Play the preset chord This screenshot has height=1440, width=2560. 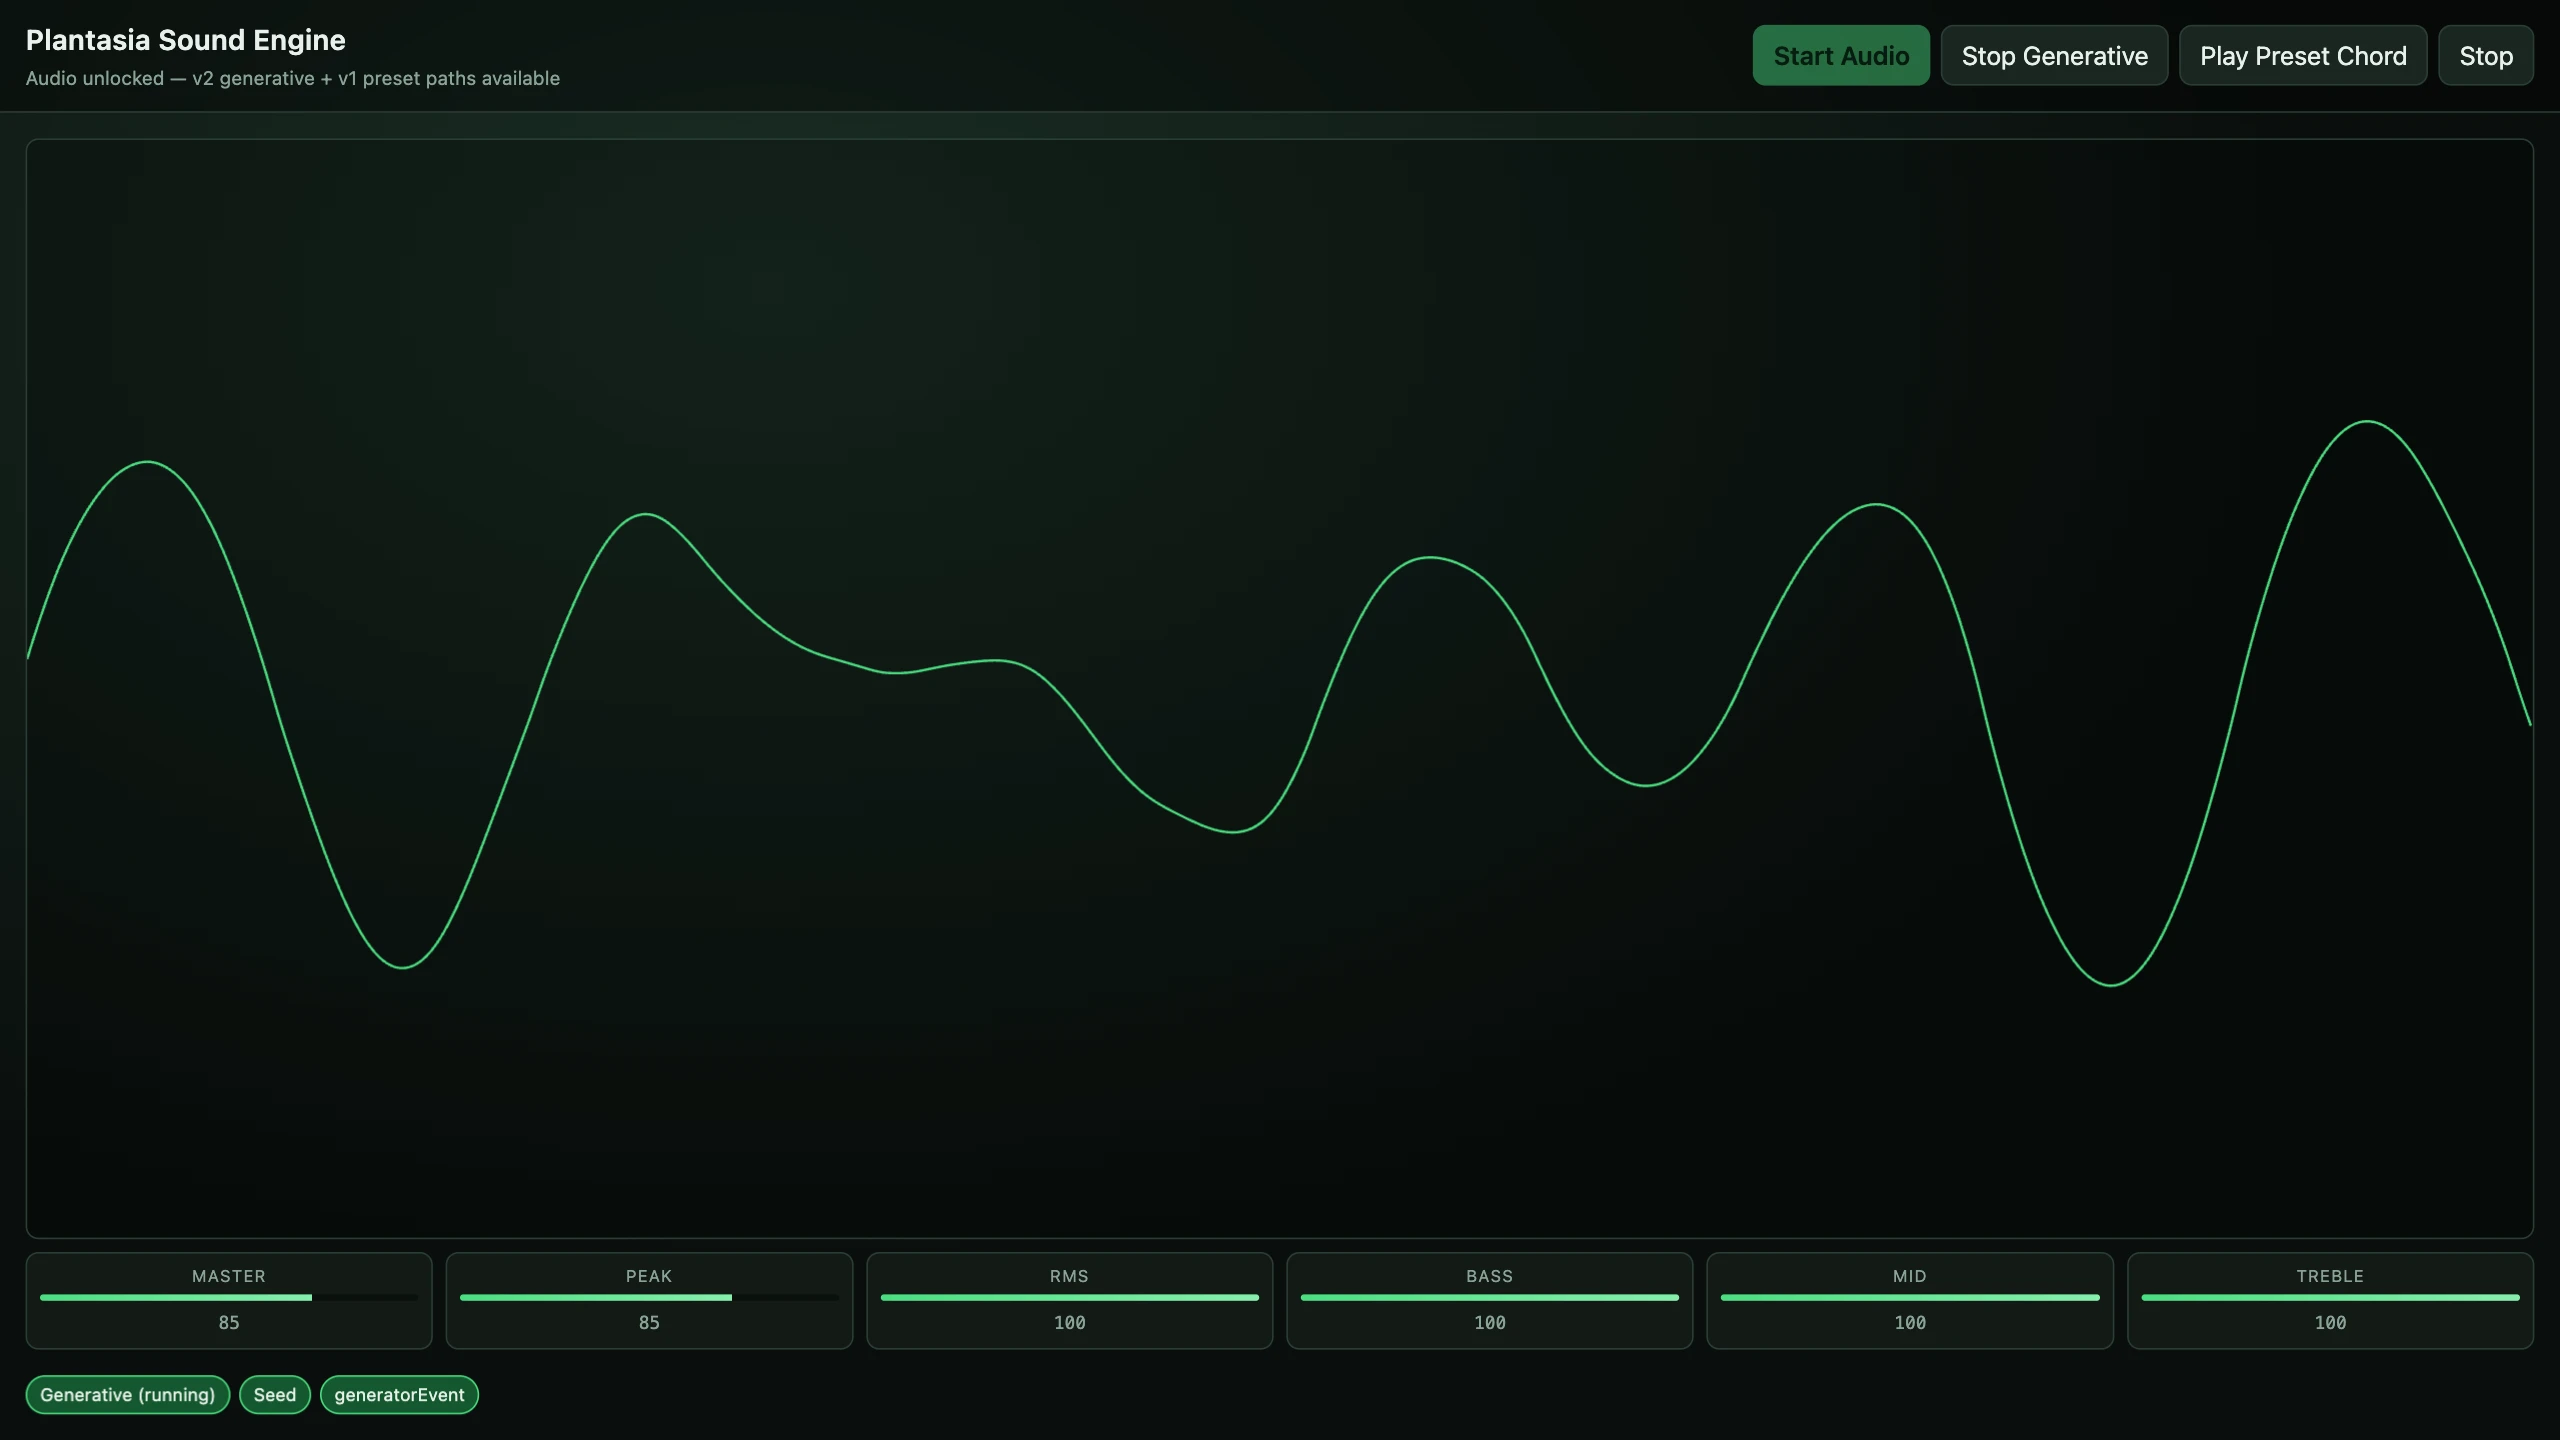pyautogui.click(x=2303, y=56)
